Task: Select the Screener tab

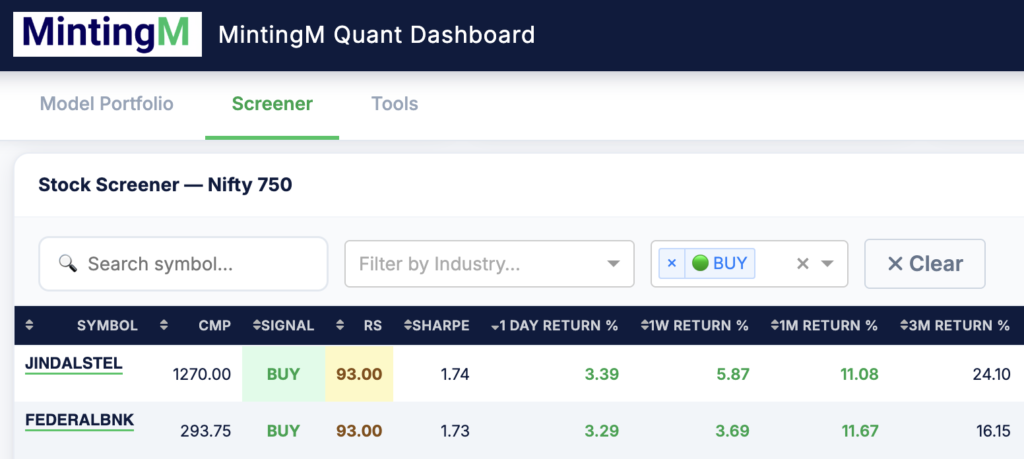Action: tap(272, 104)
